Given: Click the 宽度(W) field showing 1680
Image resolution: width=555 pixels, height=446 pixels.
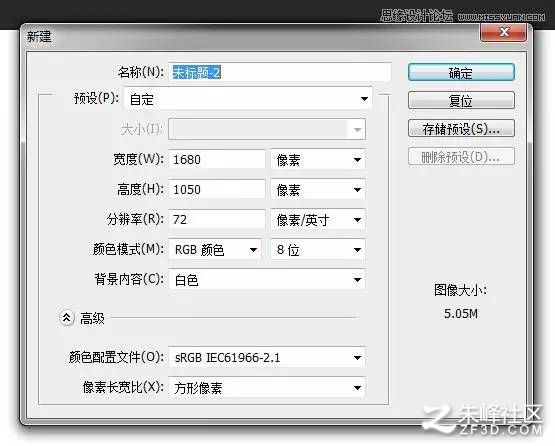Looking at the screenshot, I should [217, 159].
